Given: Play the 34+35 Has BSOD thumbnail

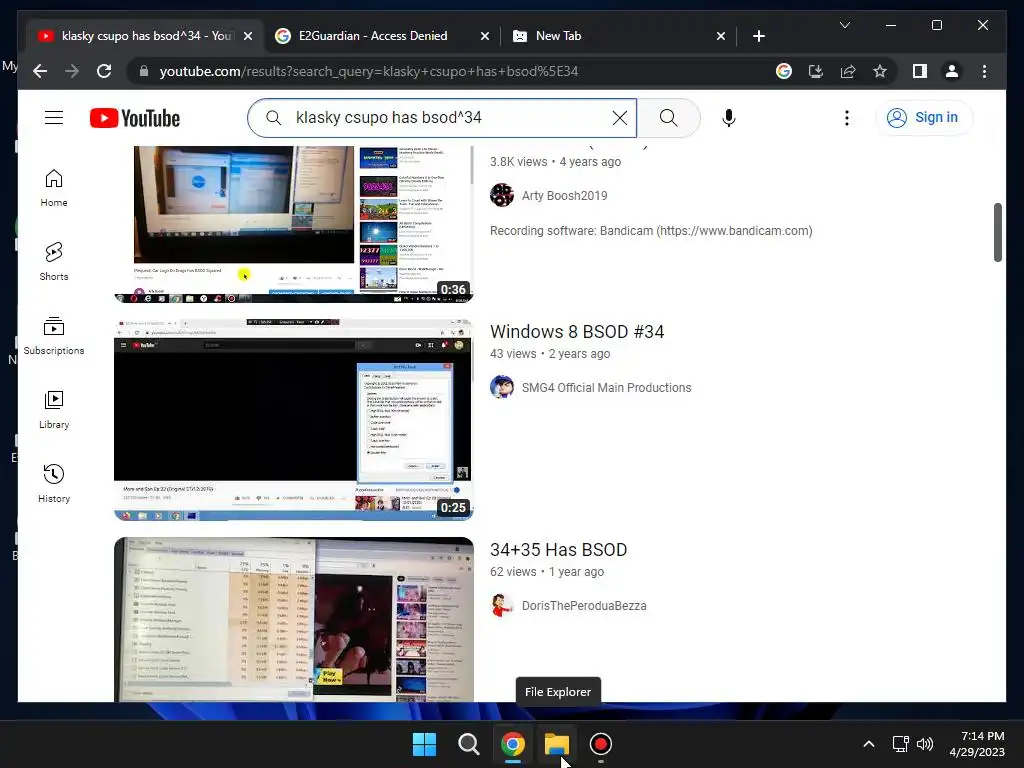Looking at the screenshot, I should pos(293,619).
